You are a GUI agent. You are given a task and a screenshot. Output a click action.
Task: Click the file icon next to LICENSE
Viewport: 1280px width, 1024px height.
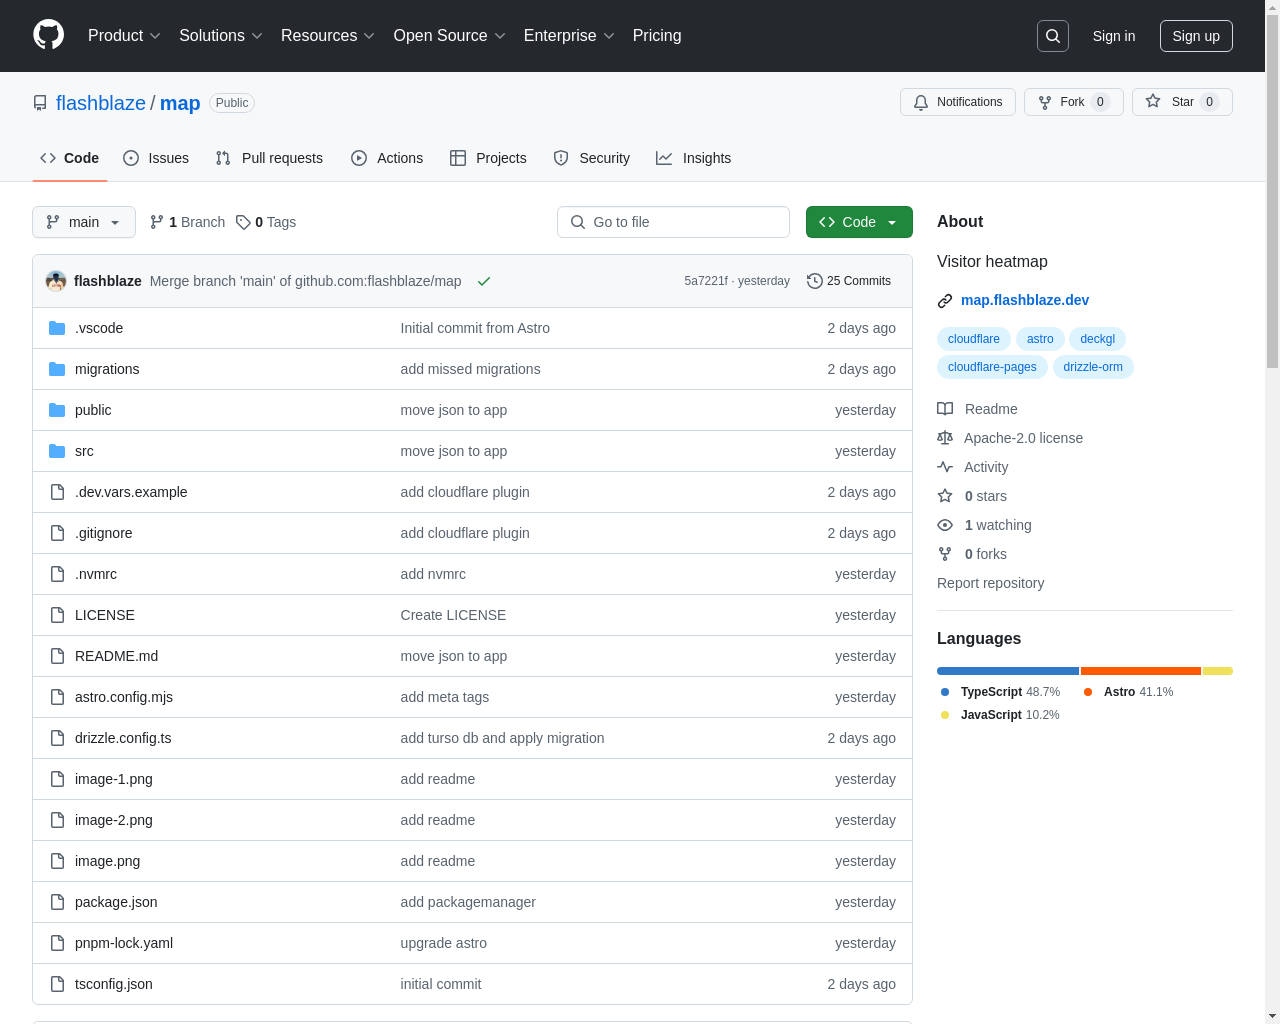(57, 615)
